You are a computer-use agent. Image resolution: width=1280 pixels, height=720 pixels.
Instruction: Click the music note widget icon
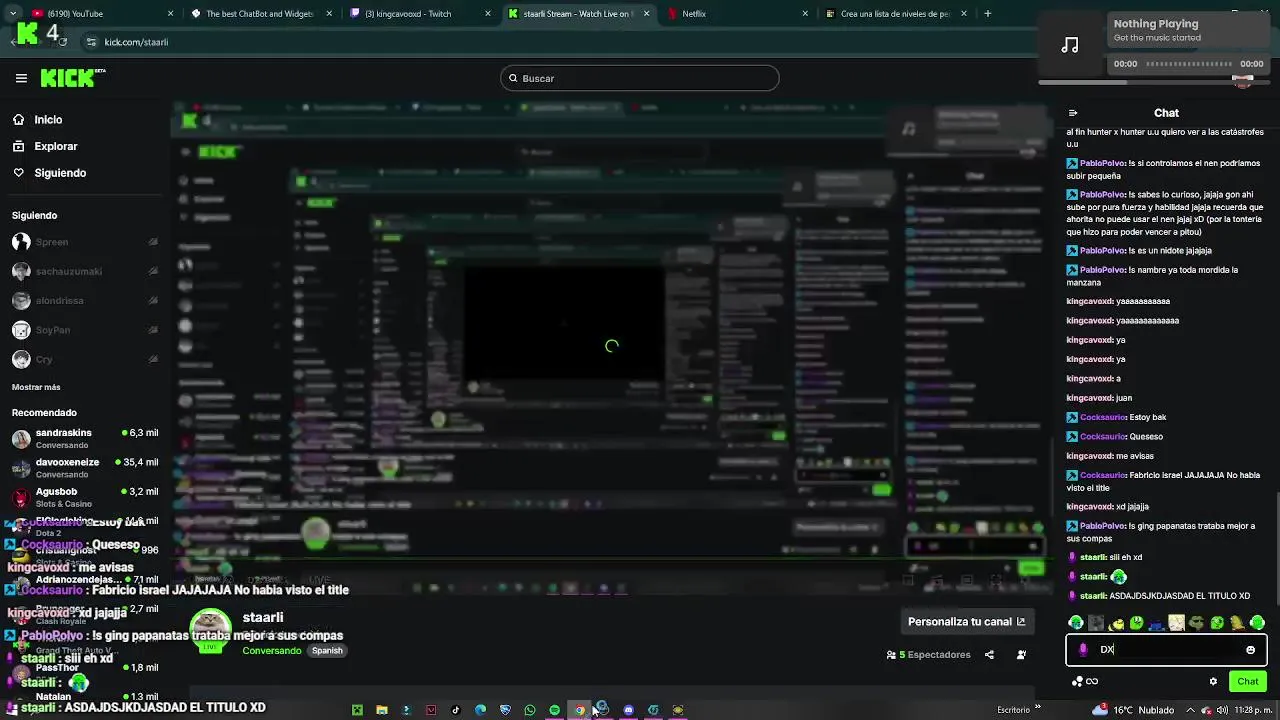pyautogui.click(x=1070, y=45)
